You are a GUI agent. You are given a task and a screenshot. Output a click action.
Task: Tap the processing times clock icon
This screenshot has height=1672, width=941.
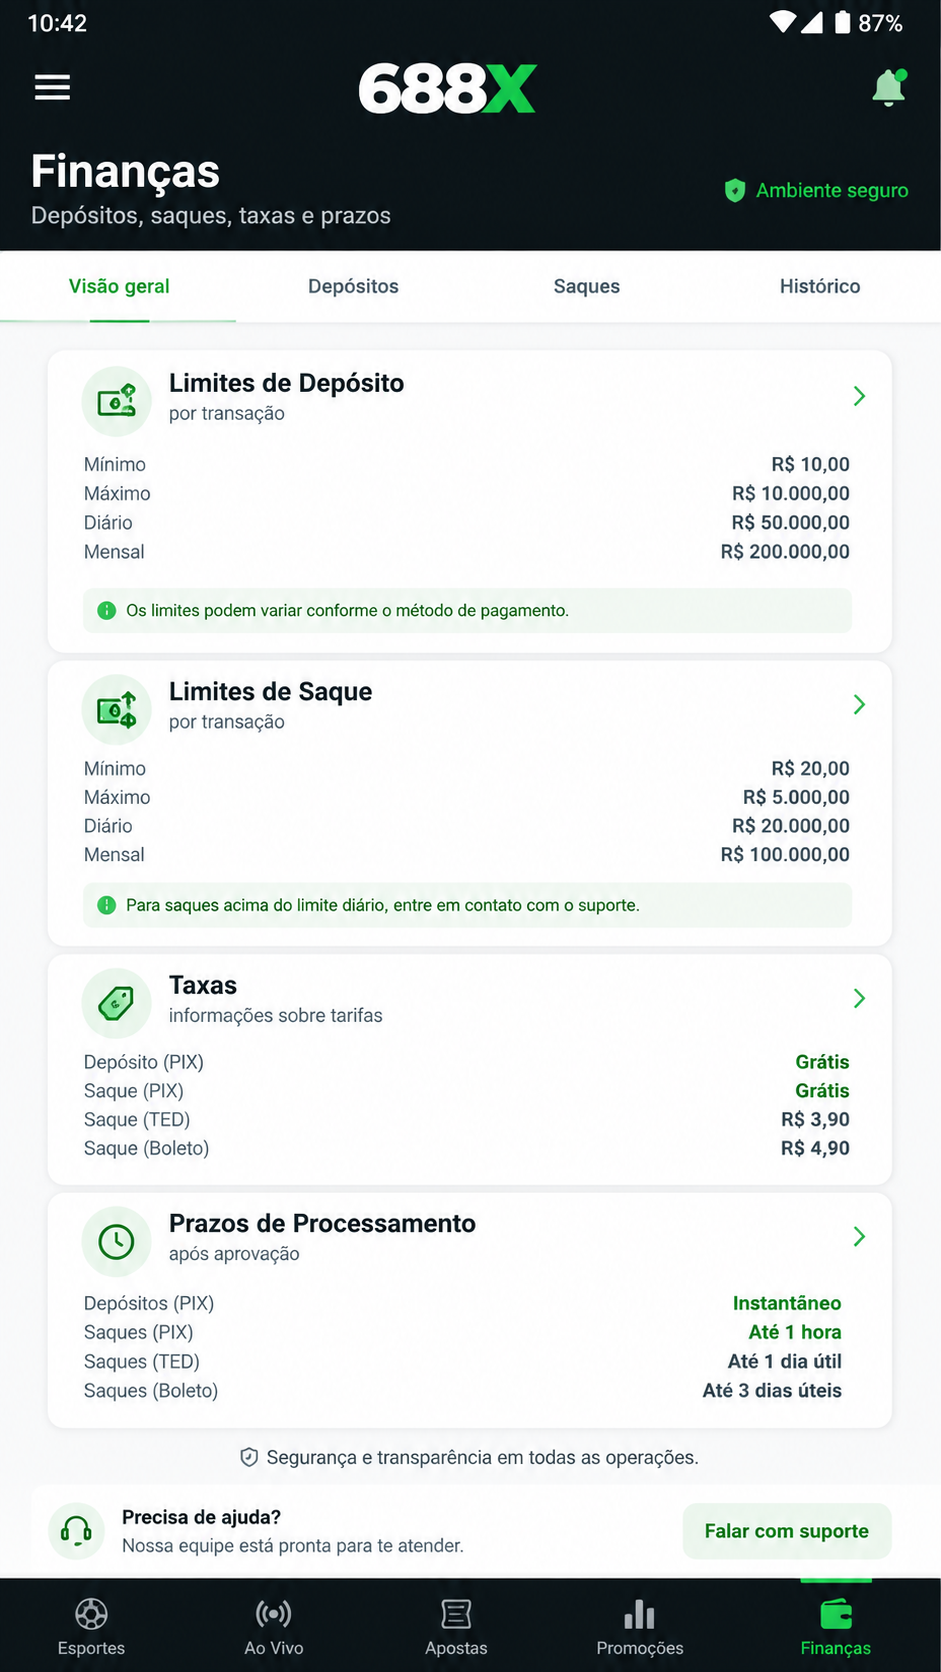tap(117, 1241)
